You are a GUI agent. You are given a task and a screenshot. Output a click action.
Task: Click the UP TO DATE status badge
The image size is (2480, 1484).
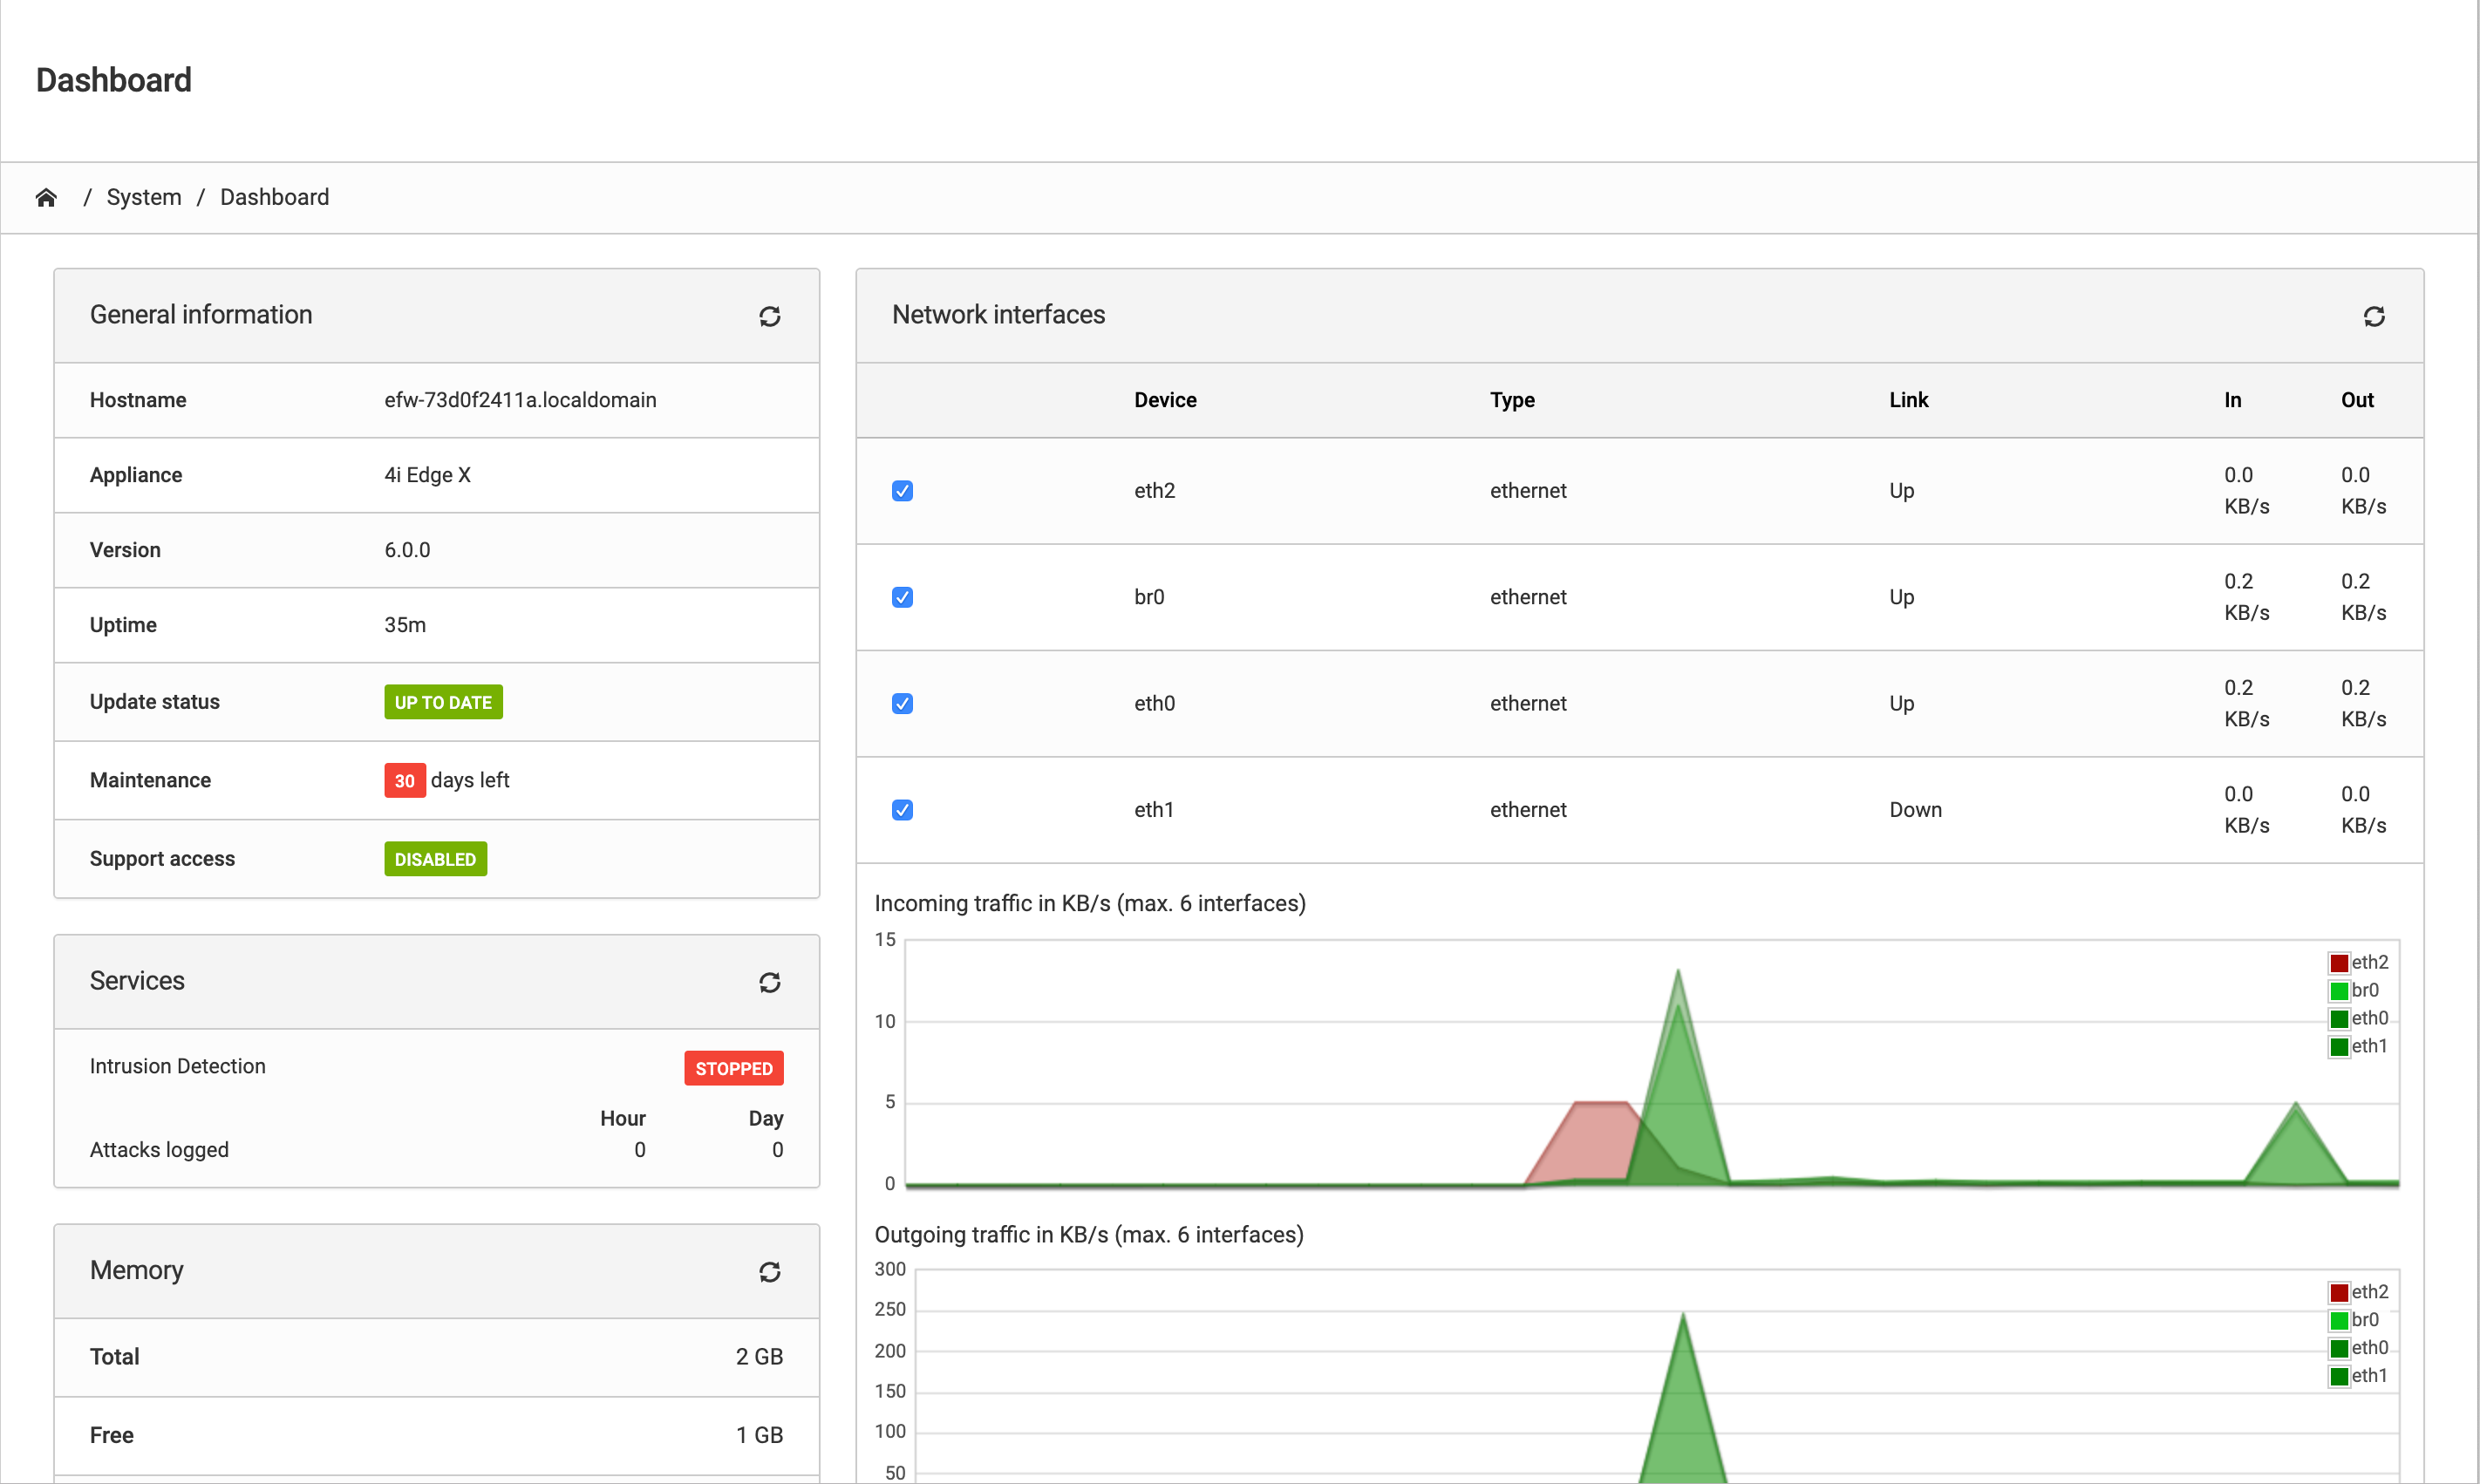[x=443, y=702]
